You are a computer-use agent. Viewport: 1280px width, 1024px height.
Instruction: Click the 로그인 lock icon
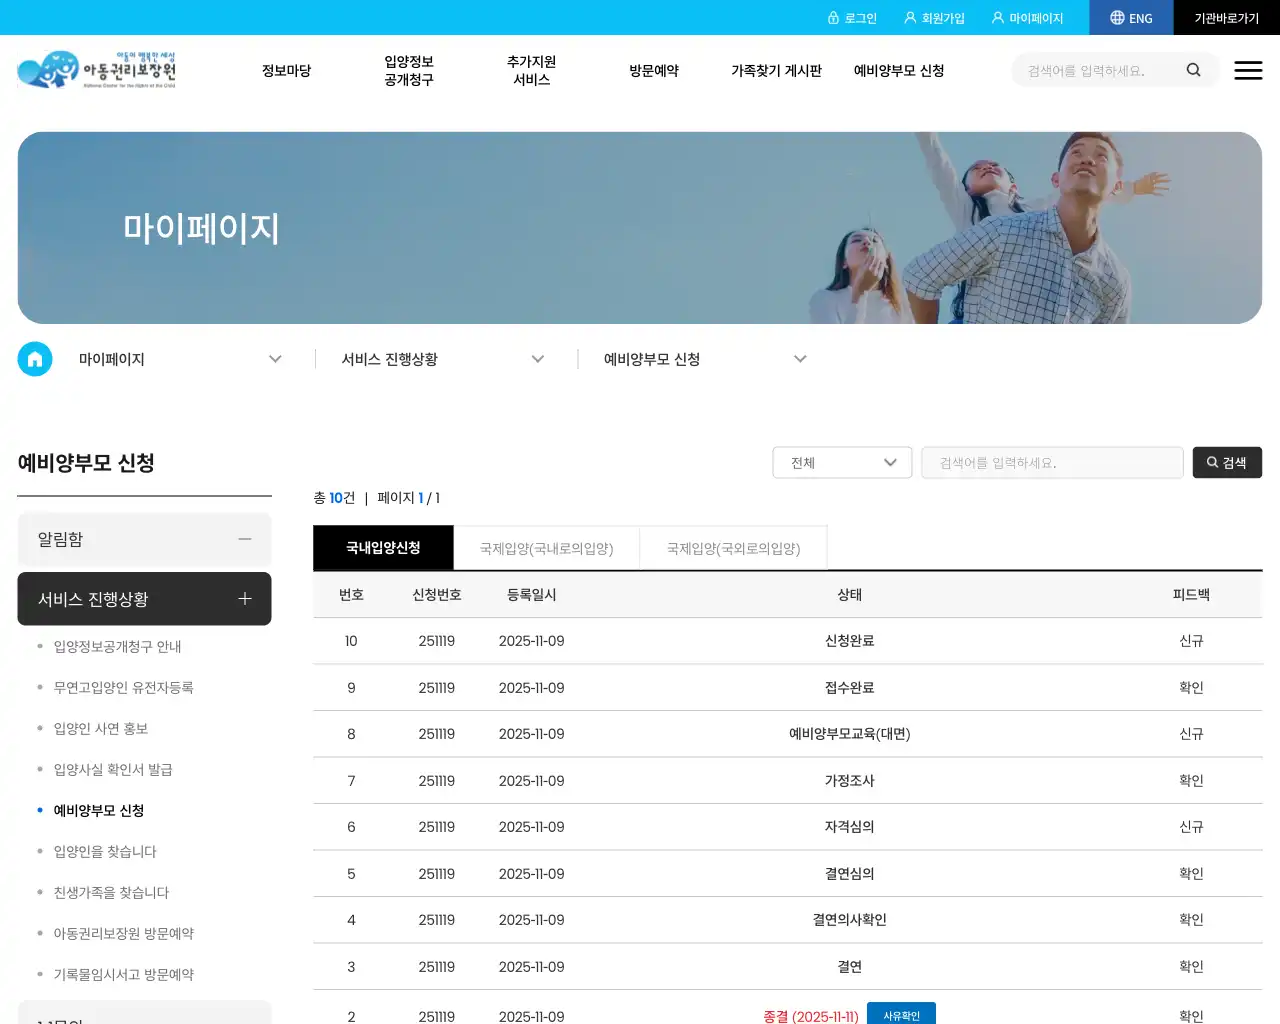click(835, 17)
